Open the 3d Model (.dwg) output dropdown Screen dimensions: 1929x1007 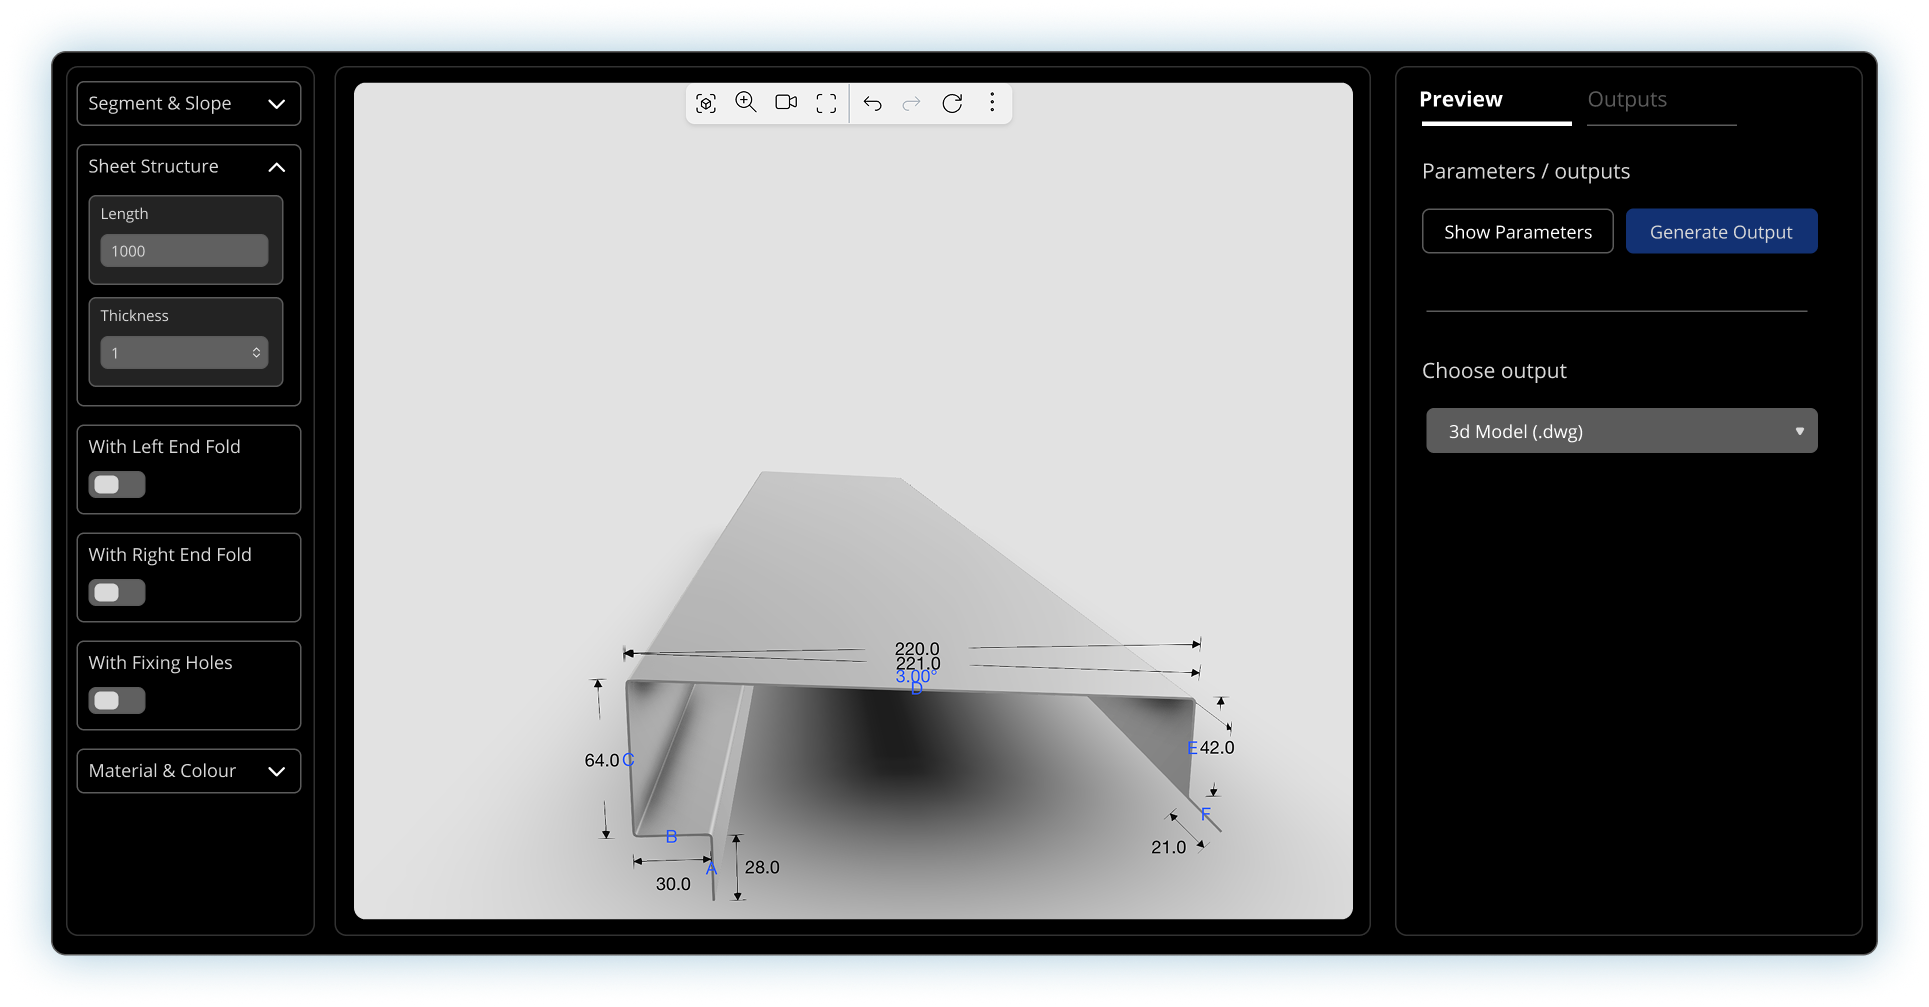coord(1621,431)
